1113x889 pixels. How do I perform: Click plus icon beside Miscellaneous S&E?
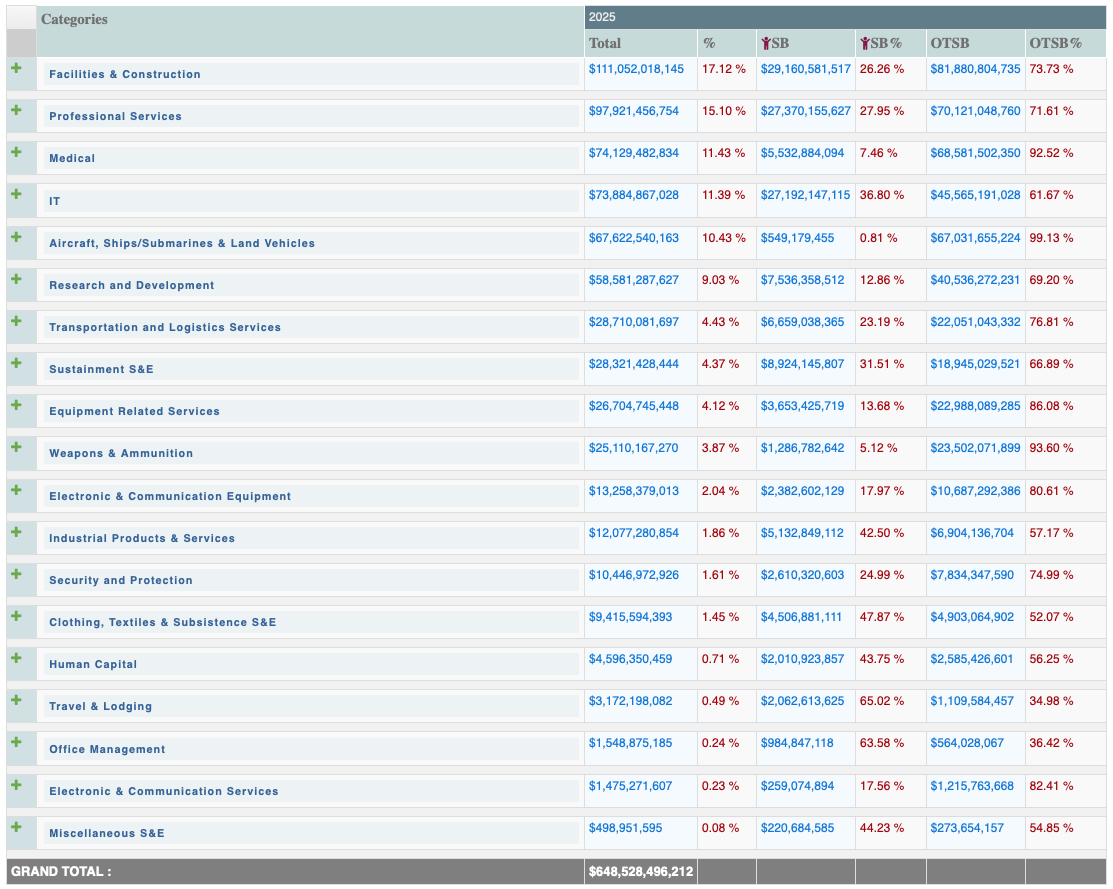(x=16, y=827)
